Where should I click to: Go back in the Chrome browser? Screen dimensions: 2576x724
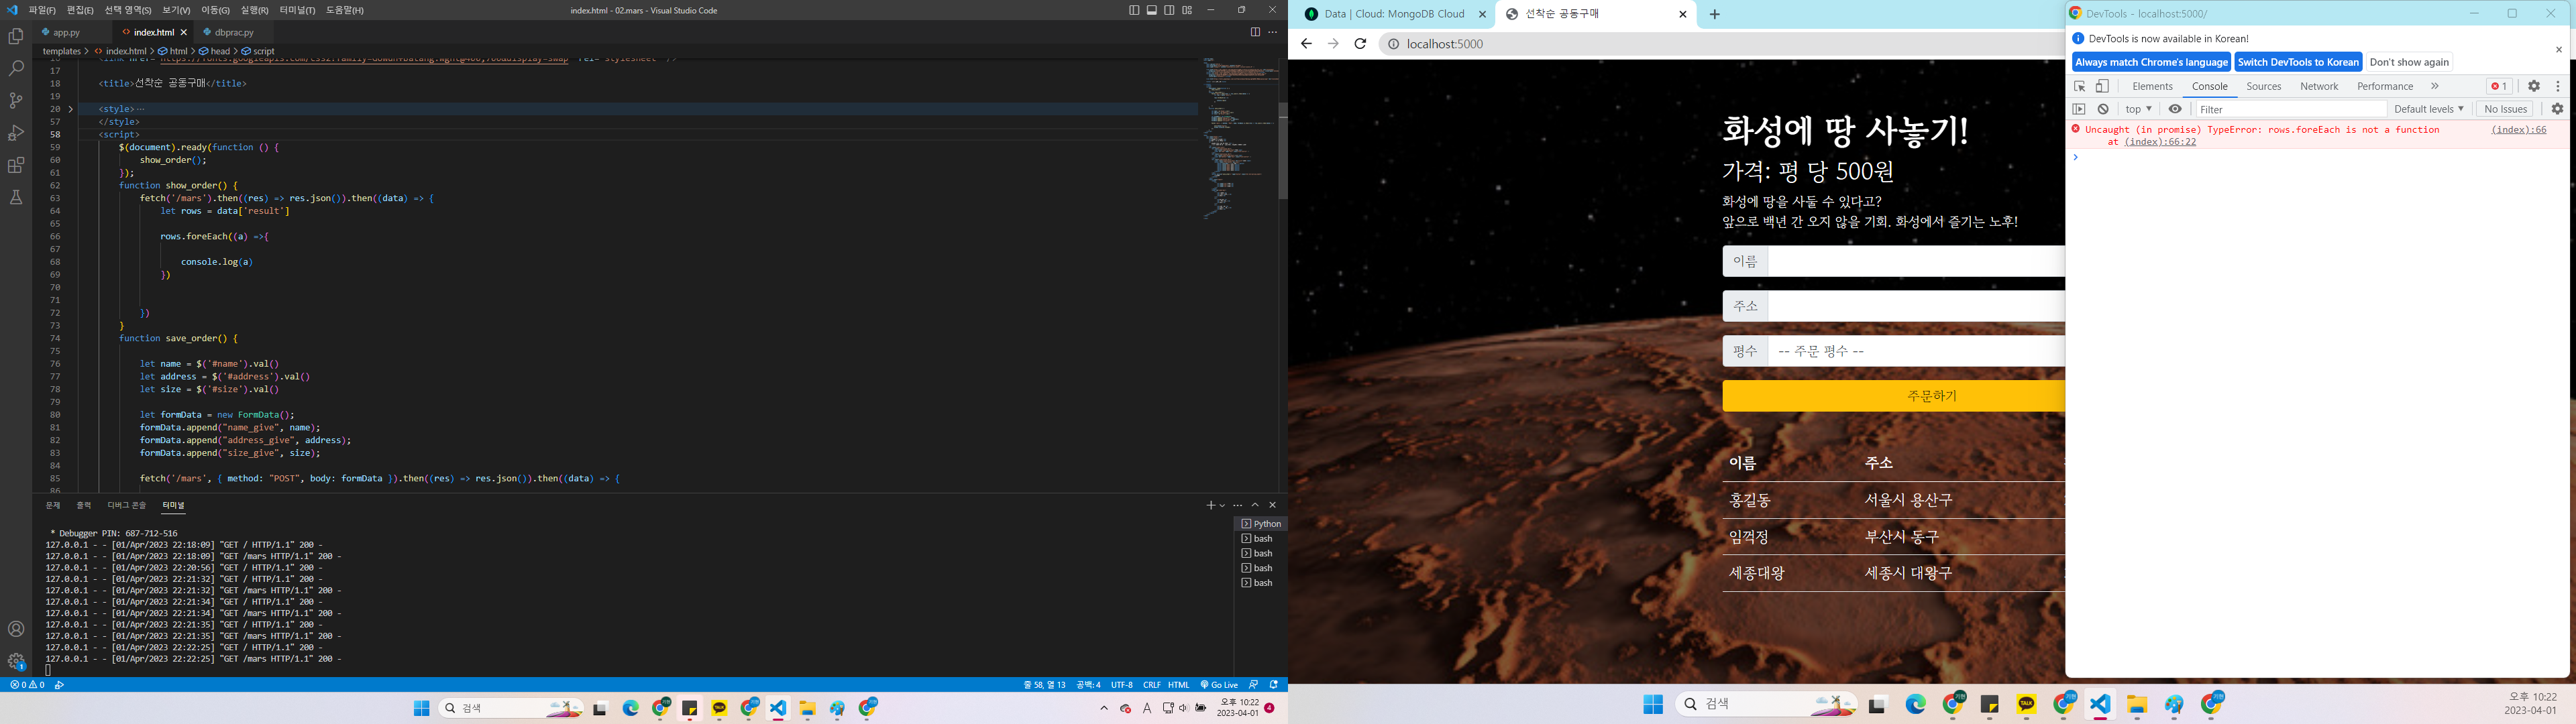point(1306,44)
